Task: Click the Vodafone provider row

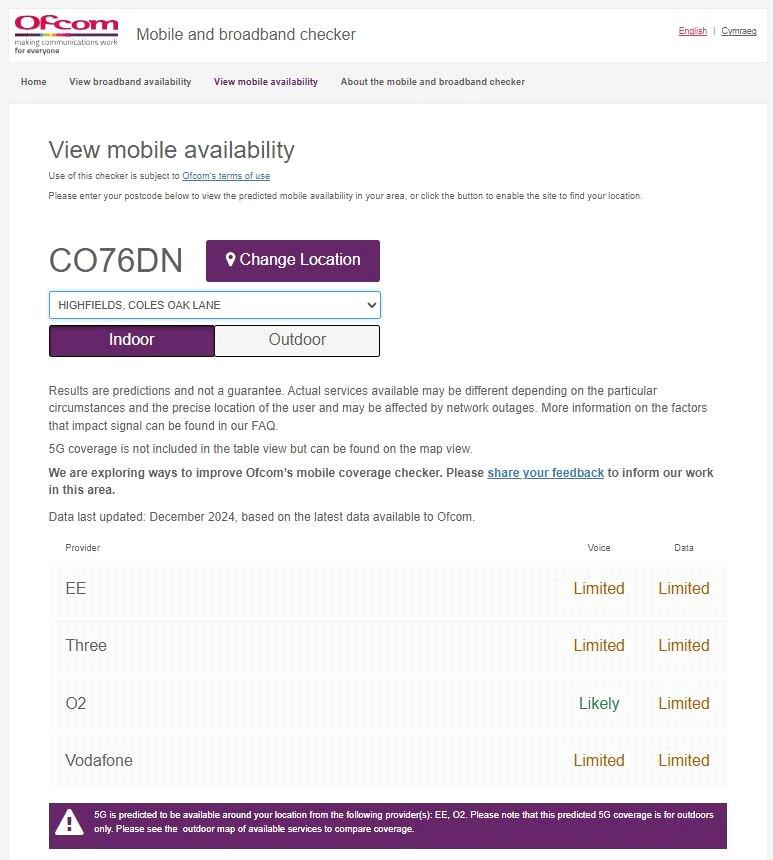Action: (387, 761)
